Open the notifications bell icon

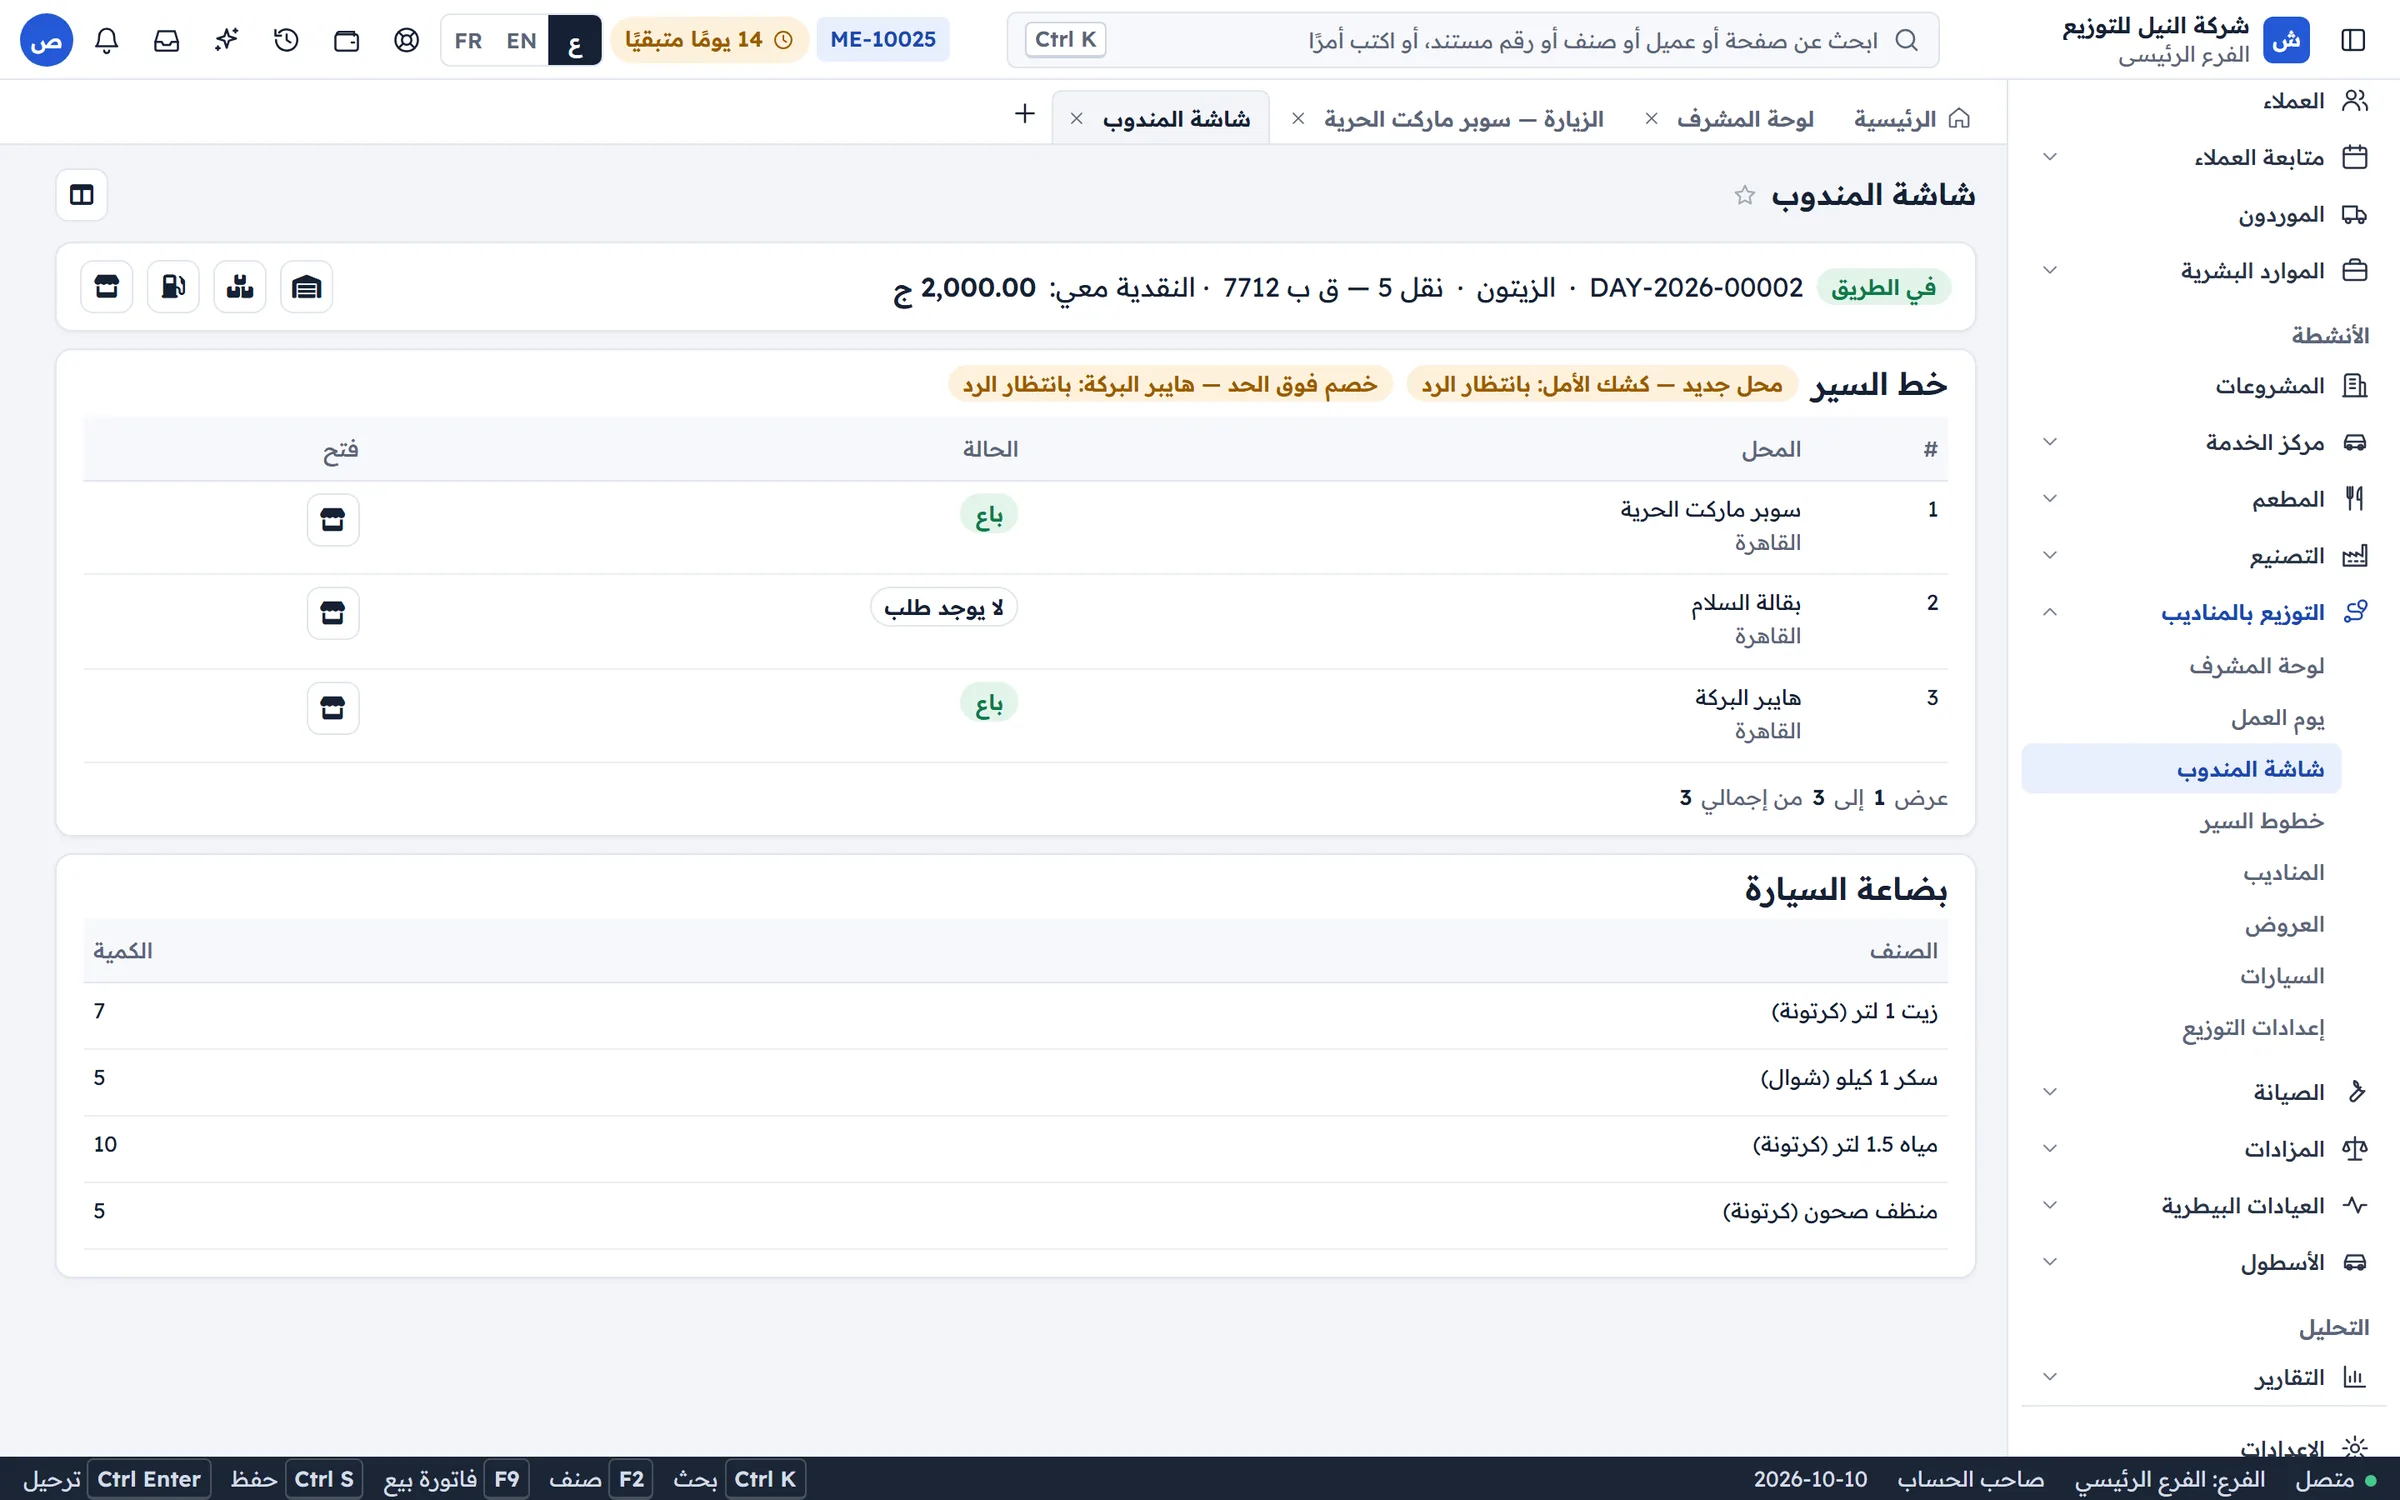pyautogui.click(x=107, y=40)
